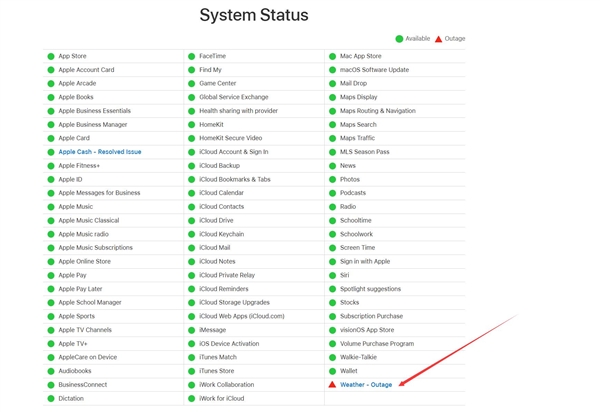Select the Find My status entry
This screenshot has height=412, width=600.
[210, 70]
